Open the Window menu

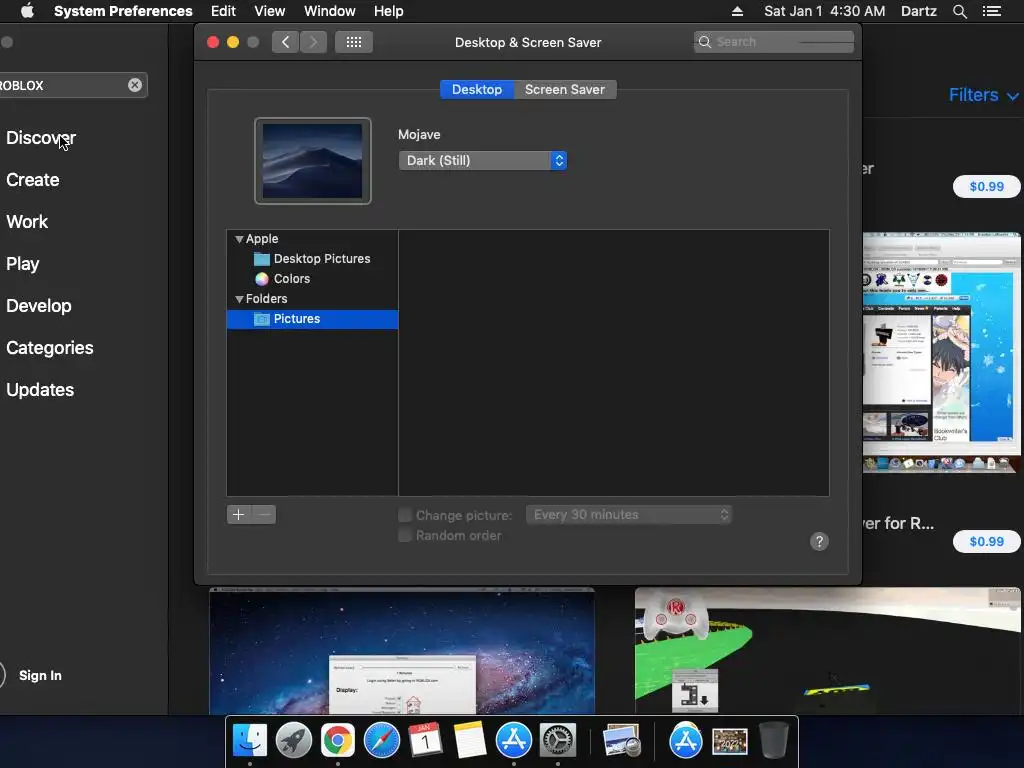[x=330, y=11]
